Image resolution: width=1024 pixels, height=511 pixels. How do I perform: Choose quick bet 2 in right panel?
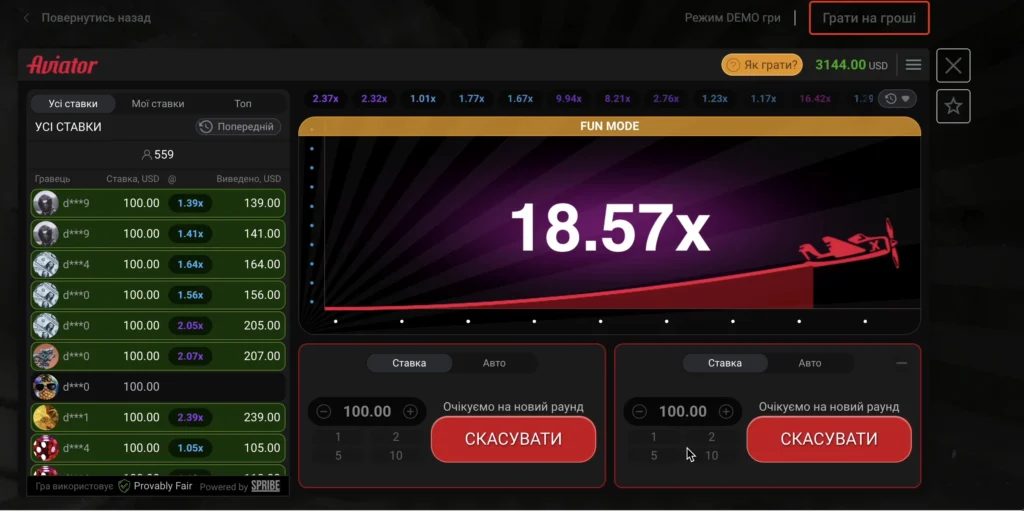711,437
